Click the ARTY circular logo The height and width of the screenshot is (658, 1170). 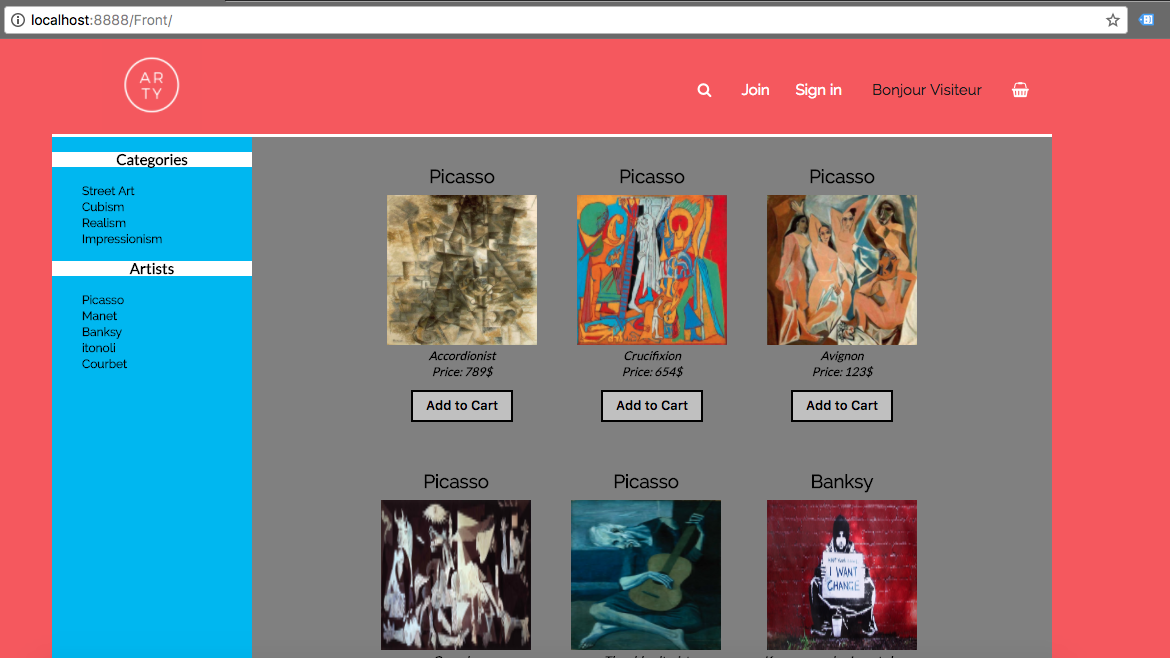tap(151, 85)
